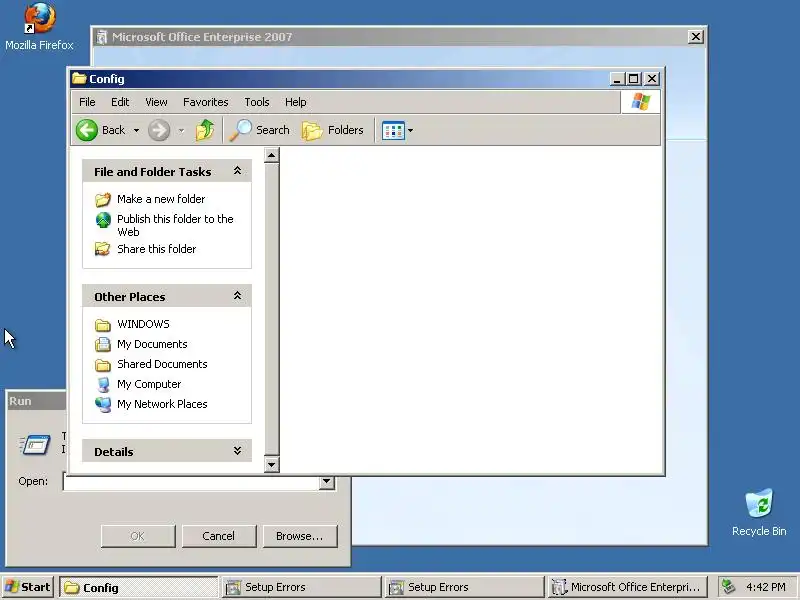
Task: Click the task pane scrollbar track
Action: [271, 309]
